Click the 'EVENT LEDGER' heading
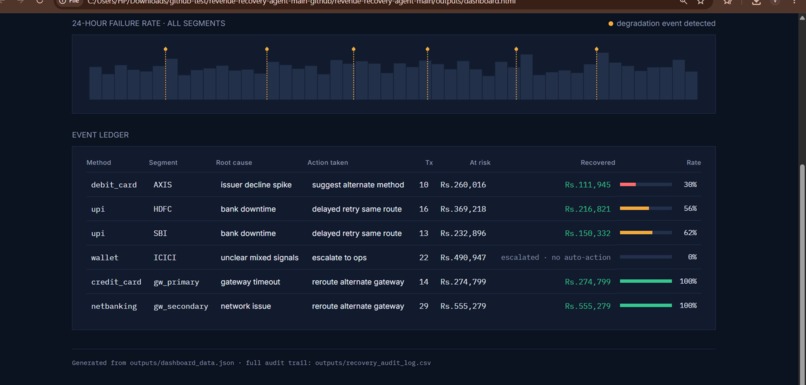This screenshot has width=806, height=385. coord(100,135)
